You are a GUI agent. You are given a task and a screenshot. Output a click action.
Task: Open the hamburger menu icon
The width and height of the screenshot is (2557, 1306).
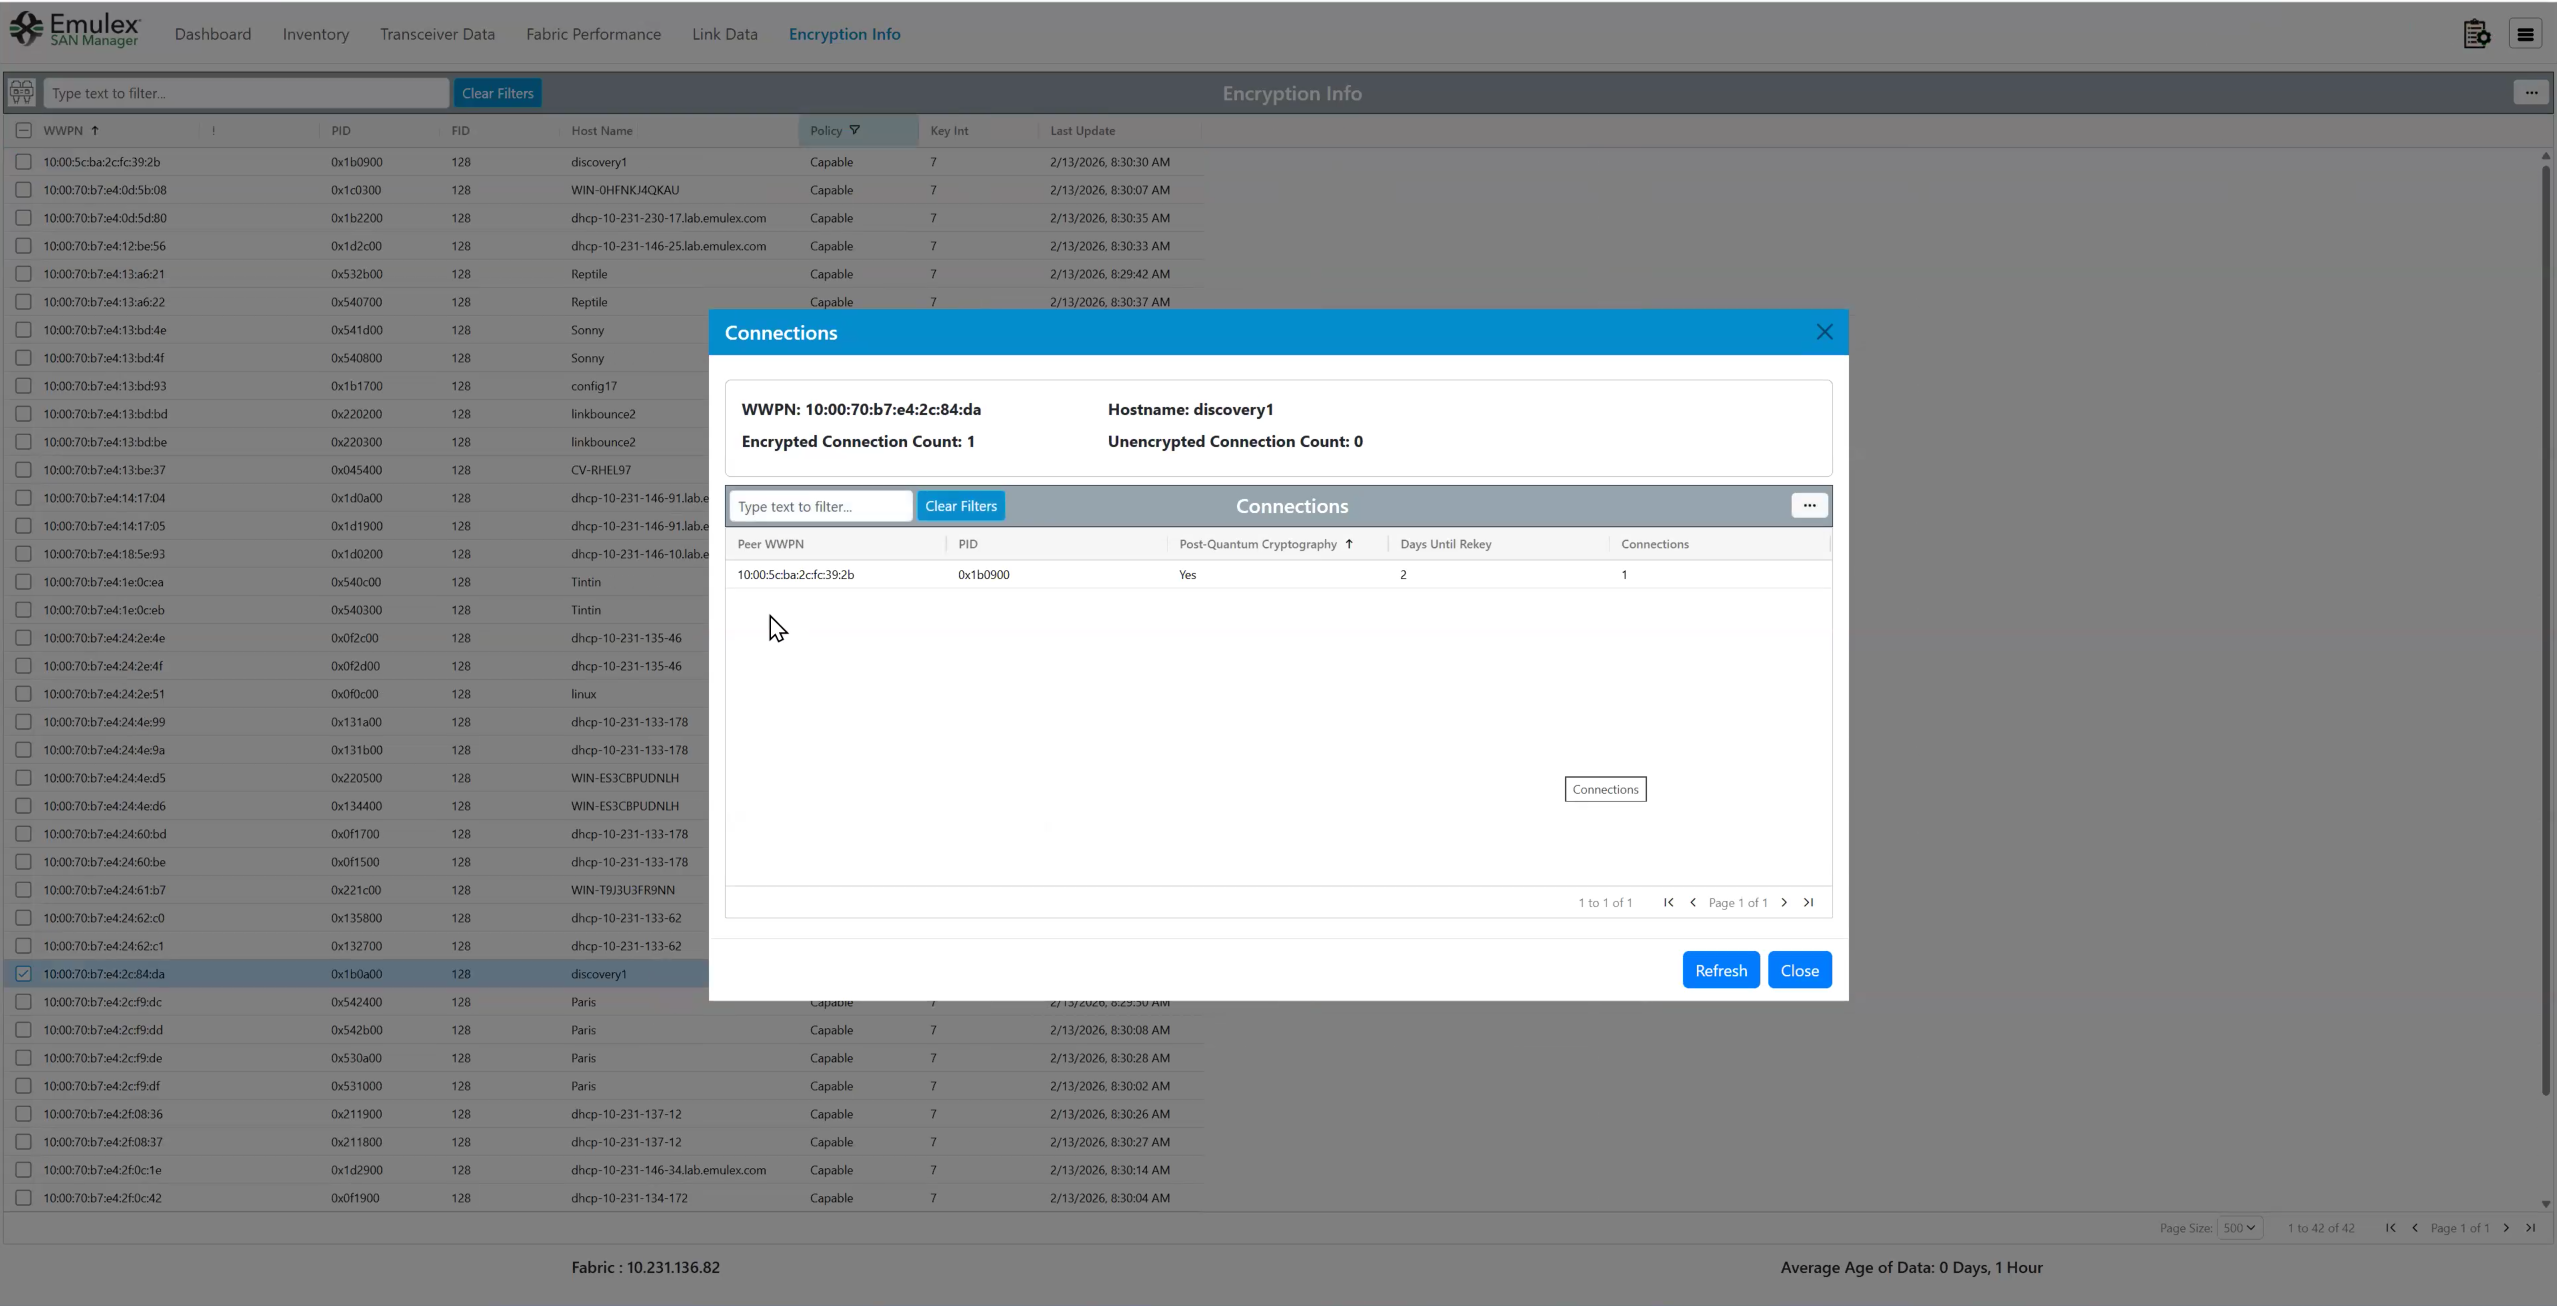click(x=2525, y=34)
